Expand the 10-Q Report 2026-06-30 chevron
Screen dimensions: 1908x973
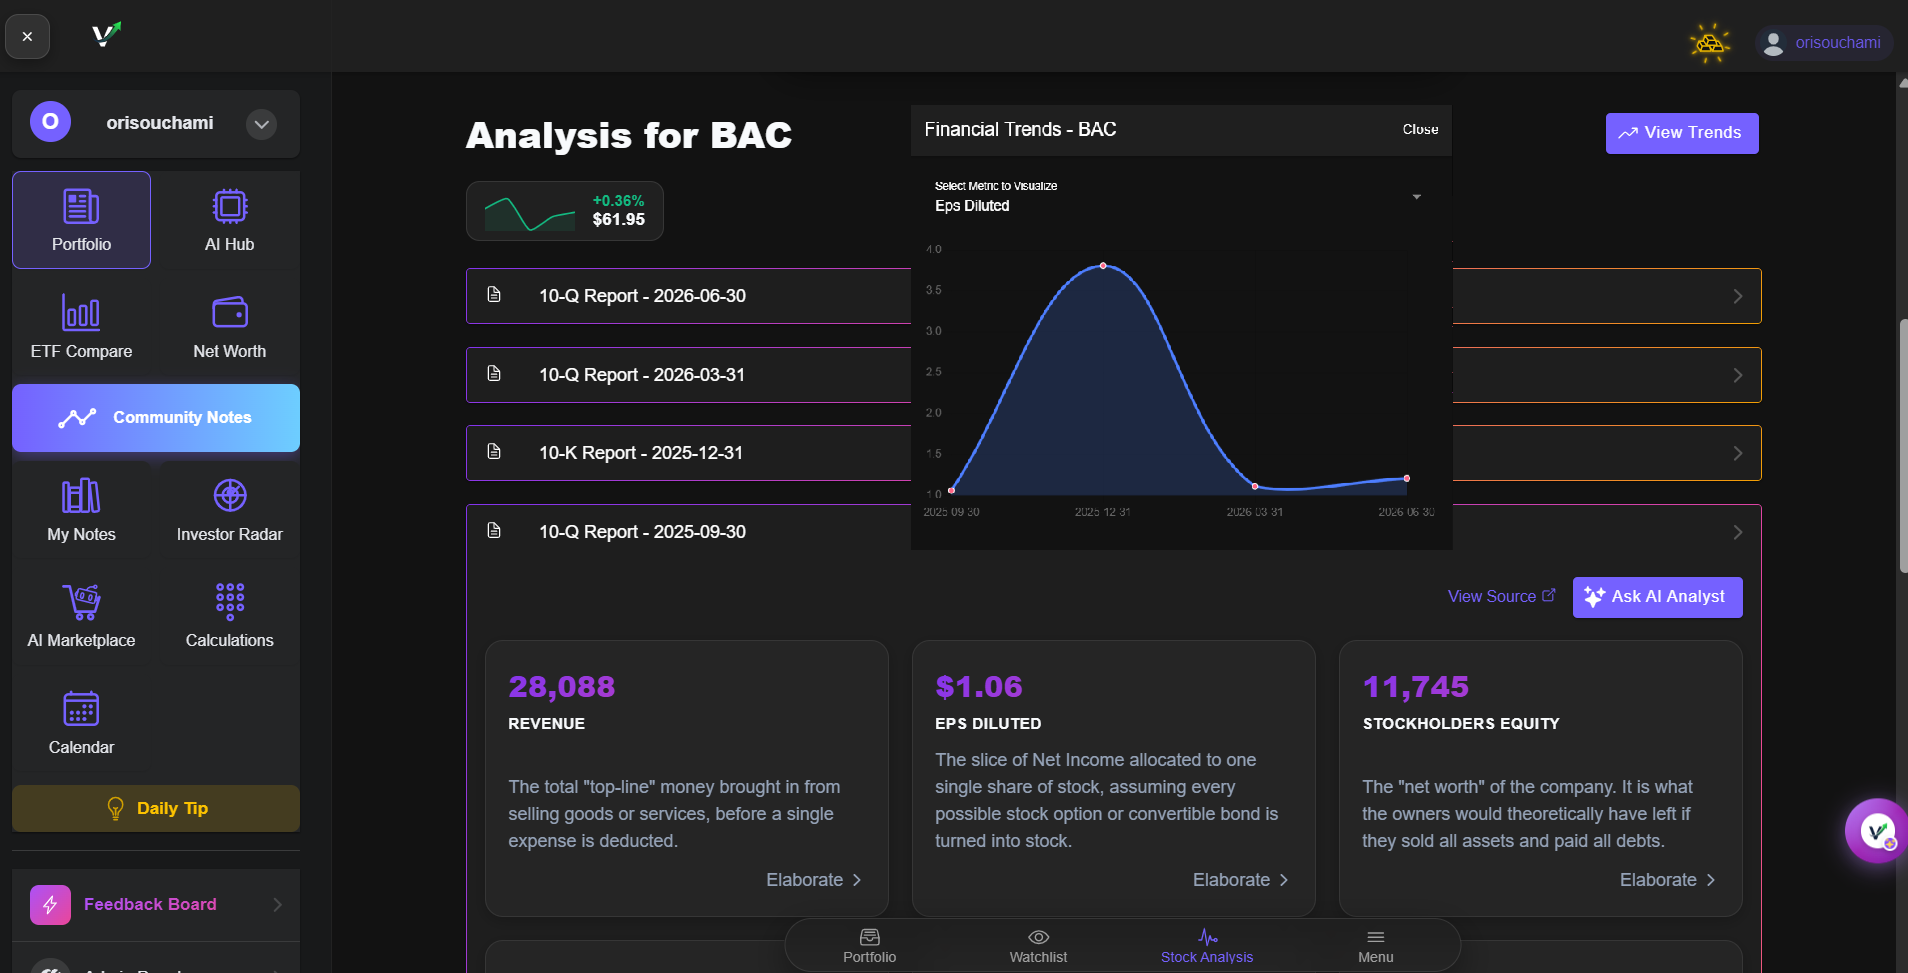pos(1738,296)
